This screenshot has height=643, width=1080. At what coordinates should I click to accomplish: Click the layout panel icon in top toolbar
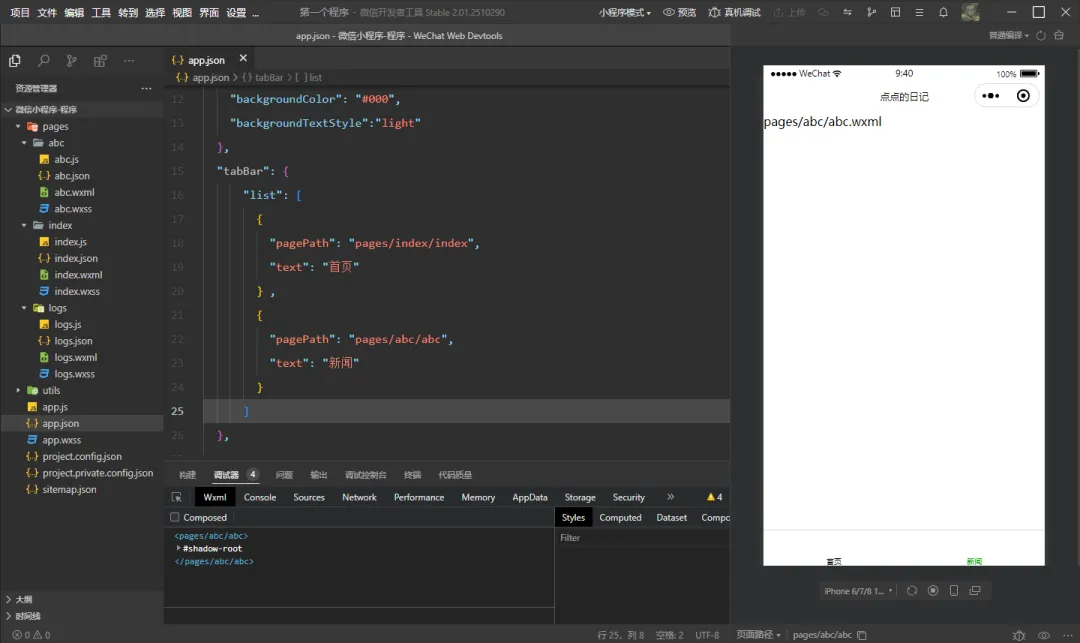coord(895,12)
